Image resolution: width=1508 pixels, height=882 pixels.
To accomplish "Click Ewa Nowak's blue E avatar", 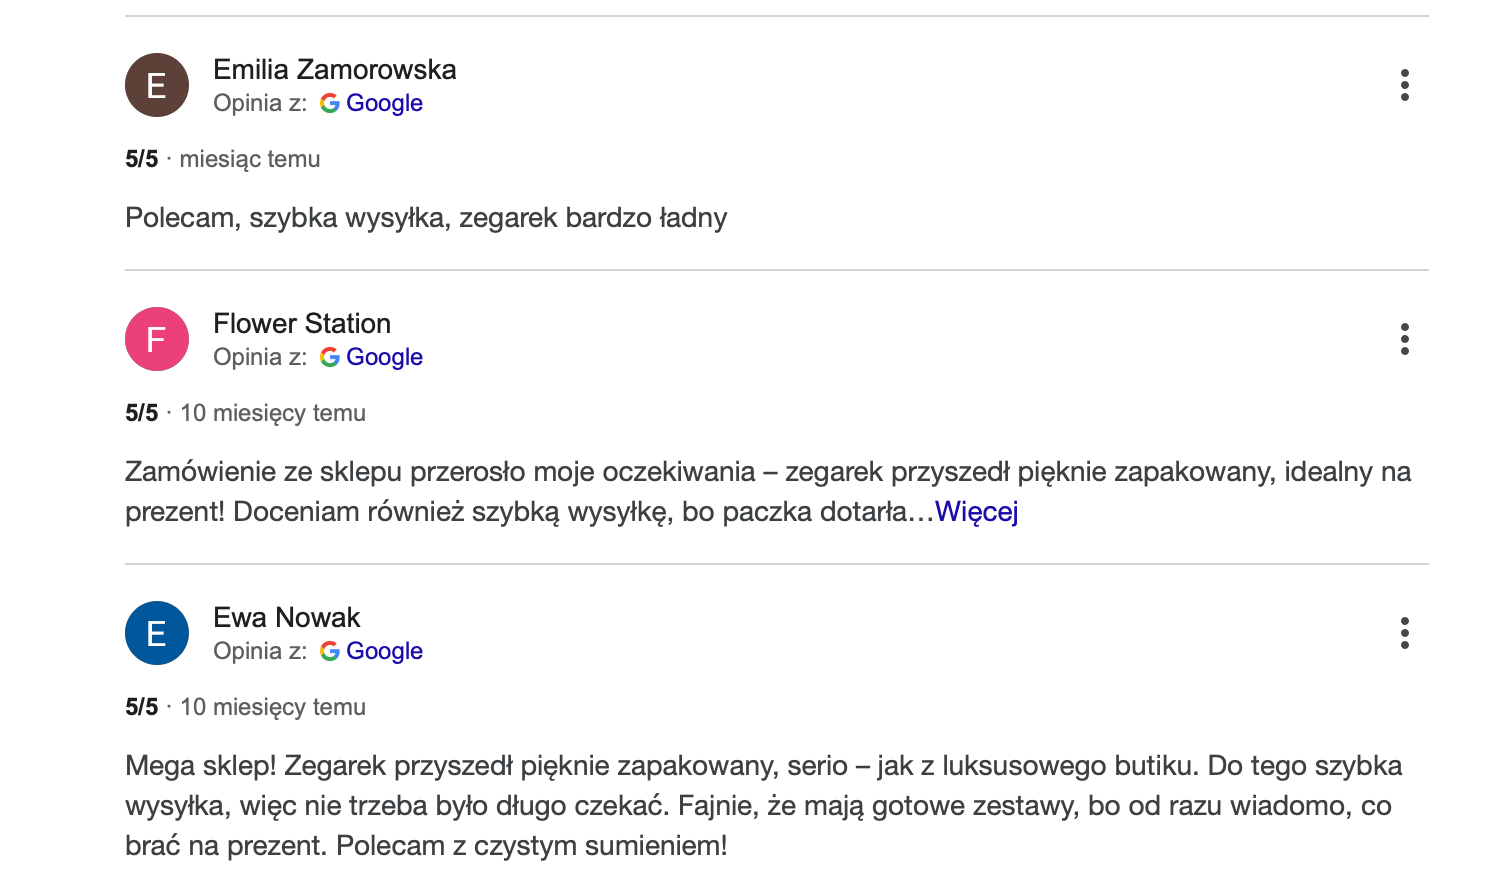I will (157, 633).
